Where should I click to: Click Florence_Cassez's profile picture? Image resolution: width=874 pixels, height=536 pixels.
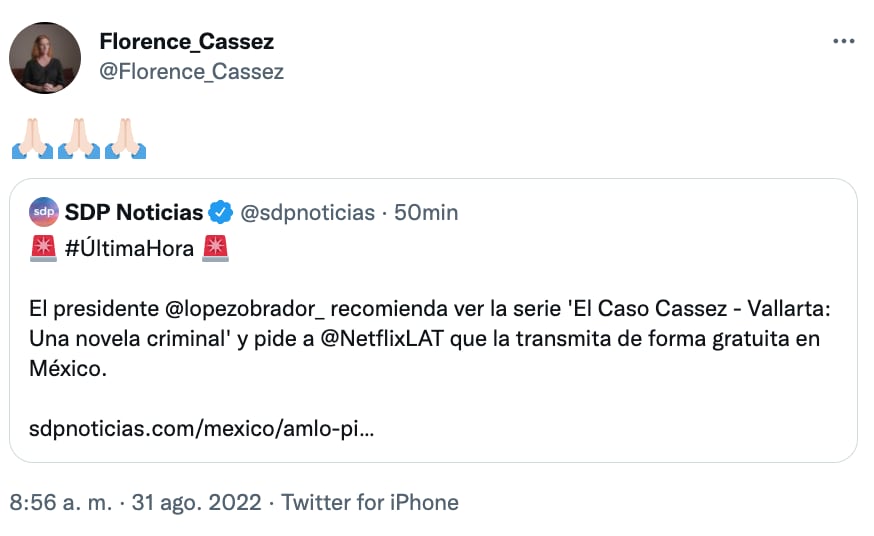coord(45,58)
